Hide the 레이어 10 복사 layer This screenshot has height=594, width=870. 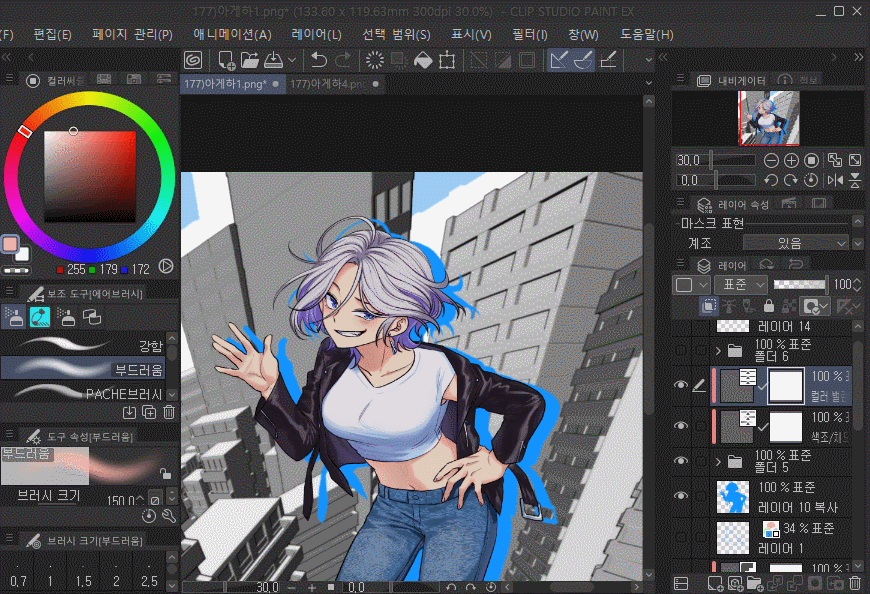point(680,496)
